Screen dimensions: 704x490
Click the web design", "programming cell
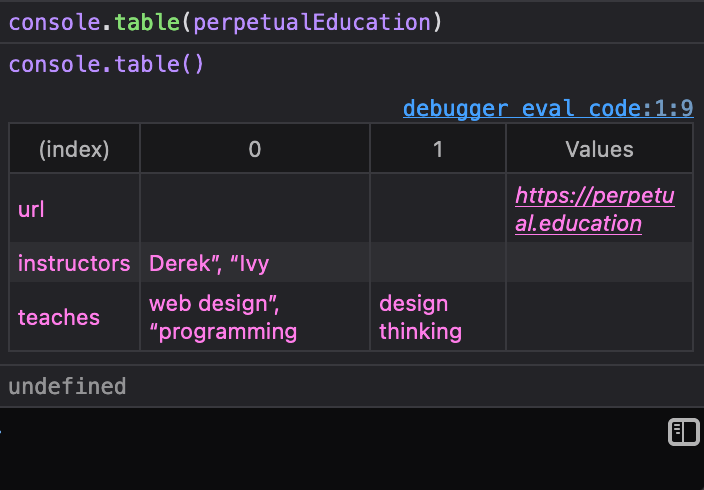[x=255, y=317]
